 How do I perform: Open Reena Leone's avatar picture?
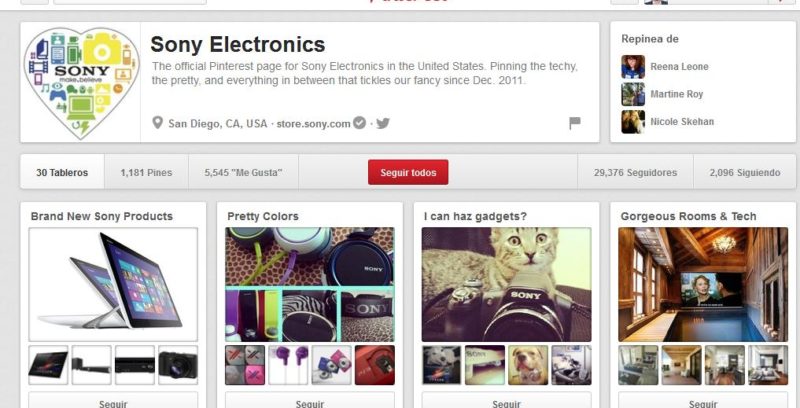pos(633,67)
